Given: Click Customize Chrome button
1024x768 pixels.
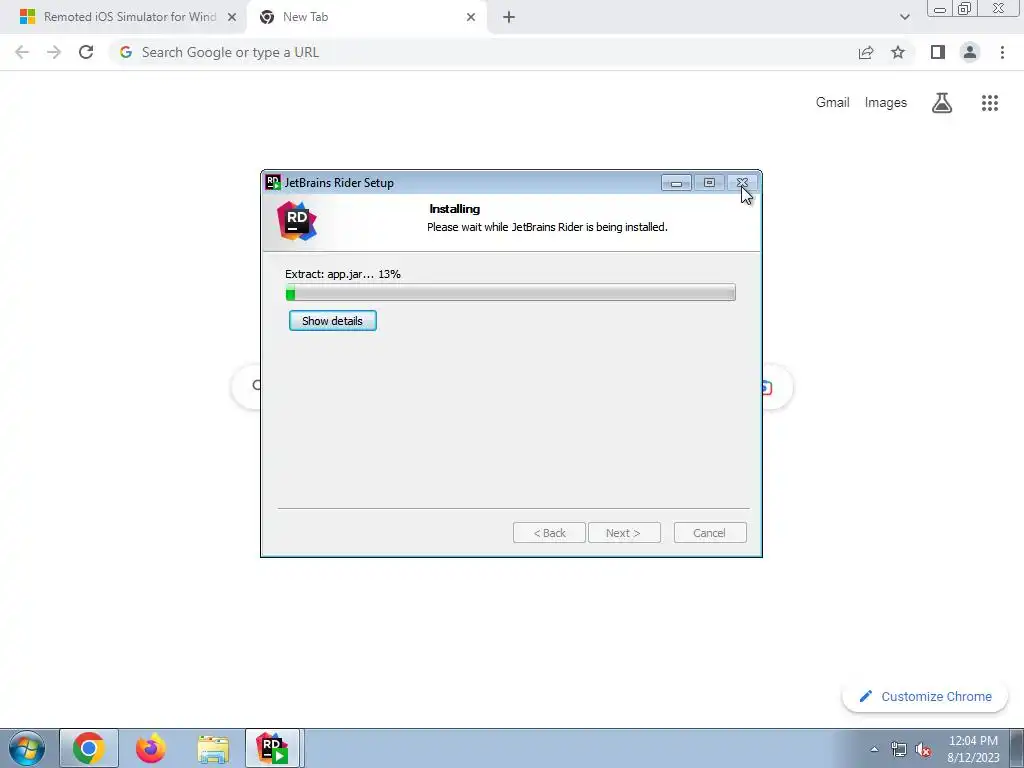Looking at the screenshot, I should coord(925,697).
